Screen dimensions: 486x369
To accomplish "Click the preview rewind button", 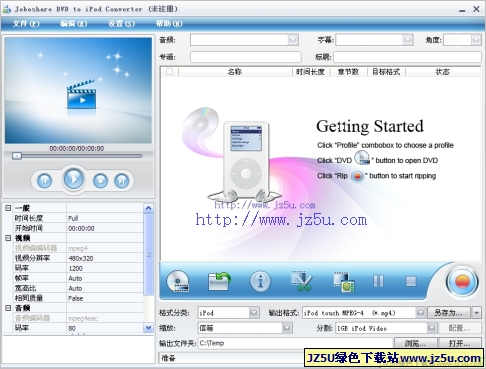I will pos(45,180).
